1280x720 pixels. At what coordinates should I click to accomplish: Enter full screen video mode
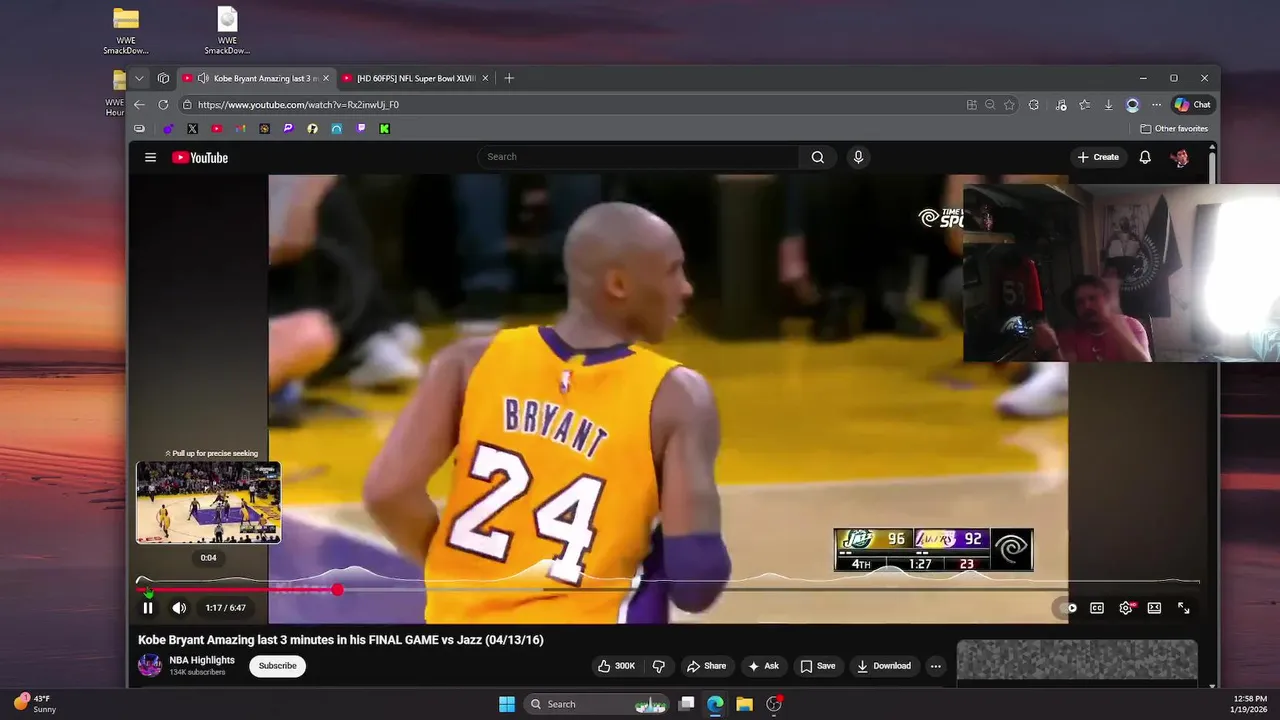(x=1183, y=608)
